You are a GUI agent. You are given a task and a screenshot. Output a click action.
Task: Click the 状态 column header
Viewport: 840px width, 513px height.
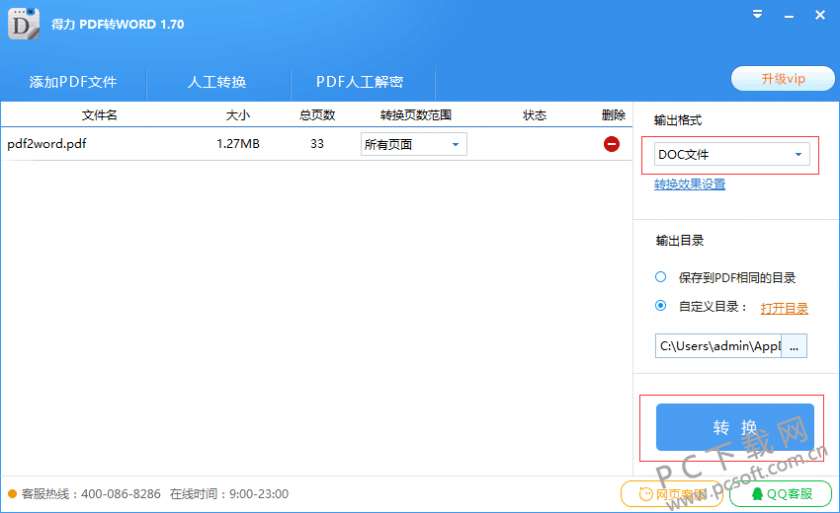pos(535,115)
